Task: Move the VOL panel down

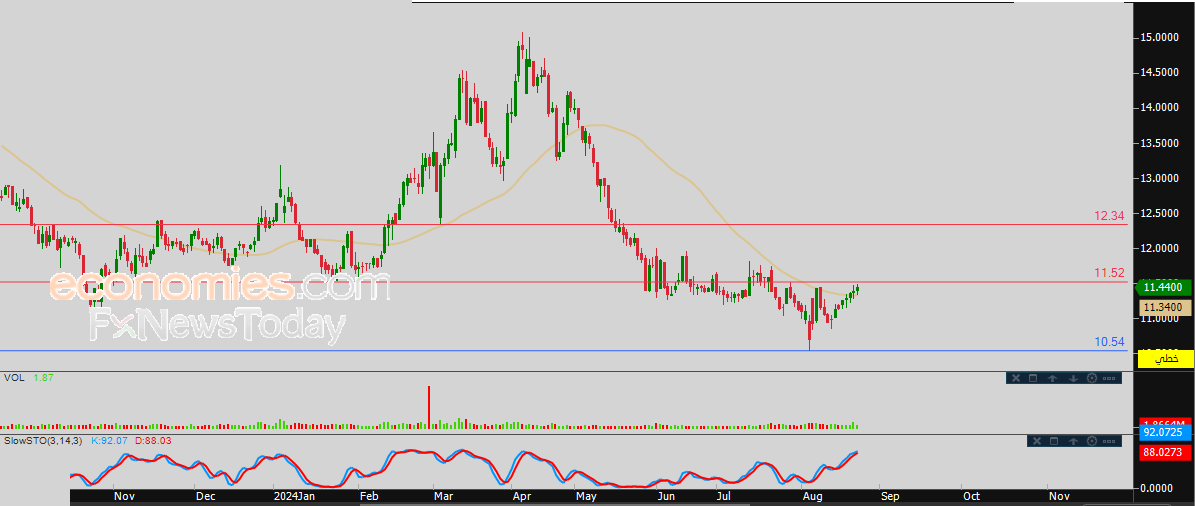Action: [1073, 378]
